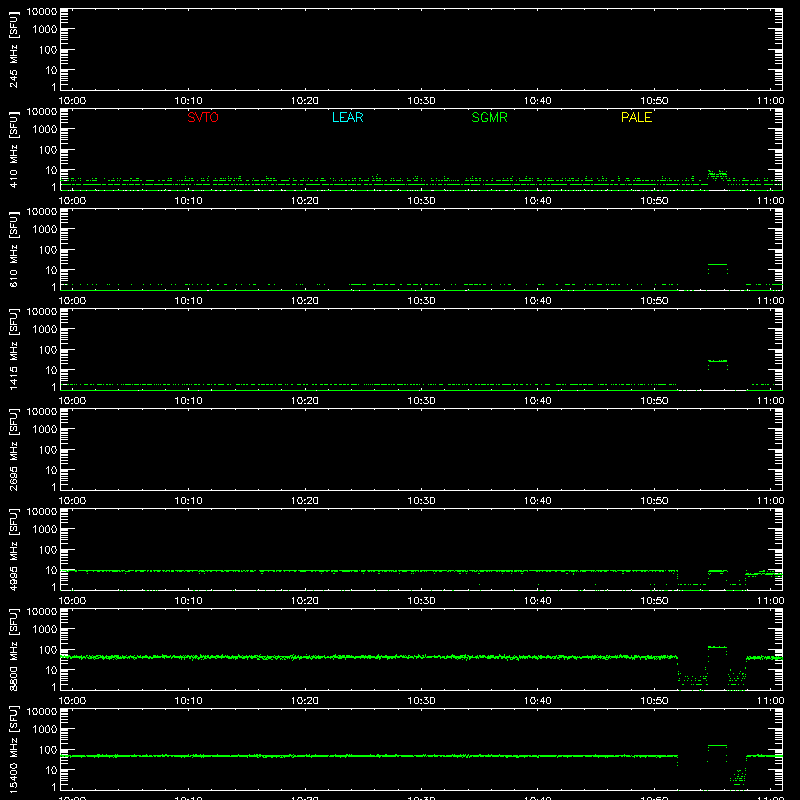The height and width of the screenshot is (800, 800).
Task: Click 10:50 time label under 610 MHz panel
Action: click(654, 301)
